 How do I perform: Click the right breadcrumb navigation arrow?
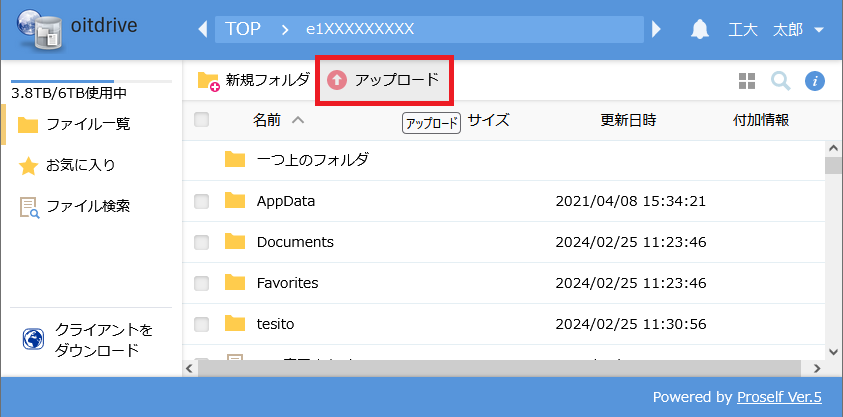[657, 29]
